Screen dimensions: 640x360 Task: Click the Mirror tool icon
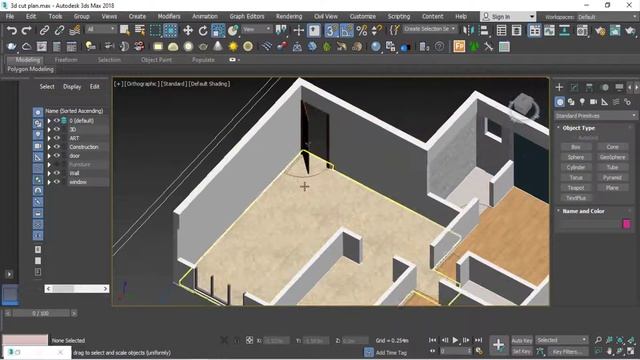pyautogui.click(x=469, y=30)
